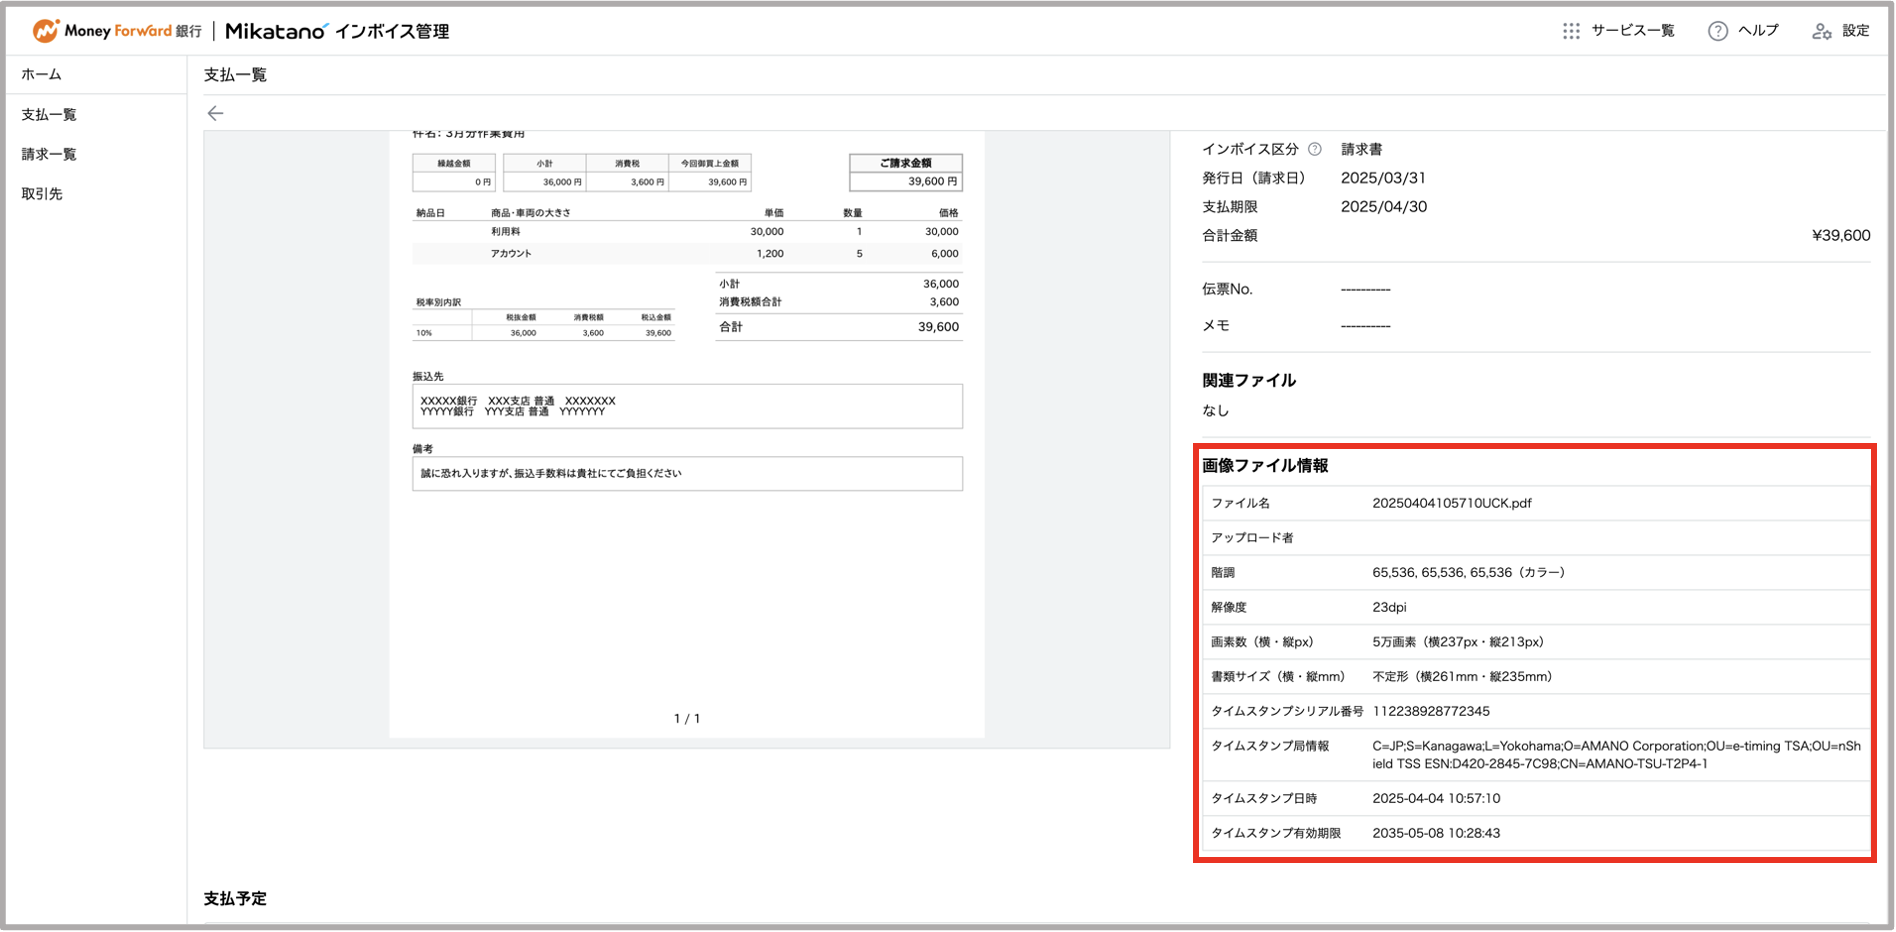Click the 階調 value 65,536 カラー
The width and height of the screenshot is (1896, 932).
pos(1468,573)
